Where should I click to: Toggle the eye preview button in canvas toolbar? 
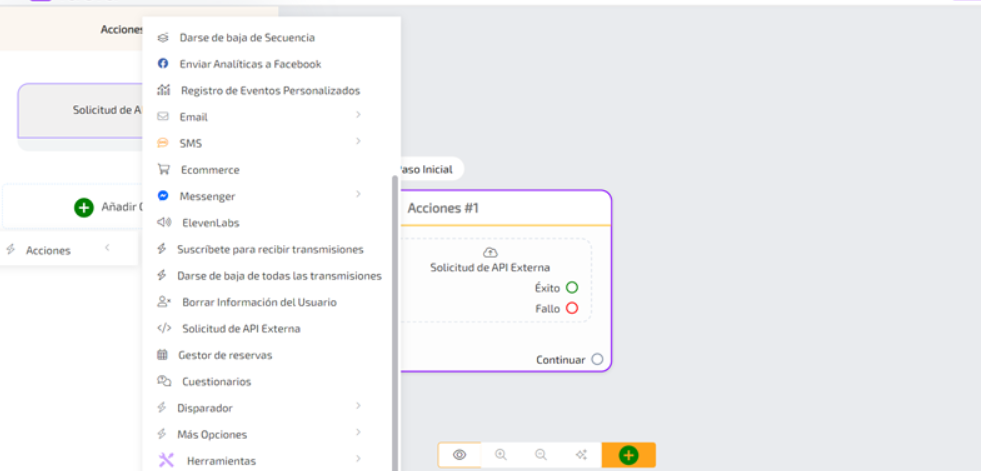(x=460, y=455)
